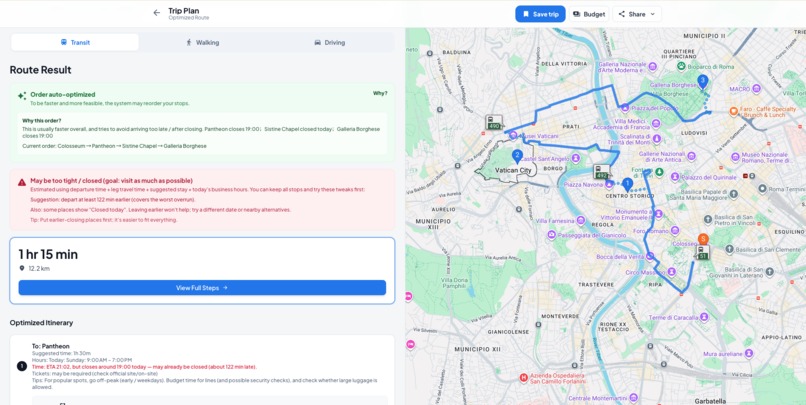The height and width of the screenshot is (405, 806).
Task: Select bus 490 transit marker on map
Action: click(494, 123)
